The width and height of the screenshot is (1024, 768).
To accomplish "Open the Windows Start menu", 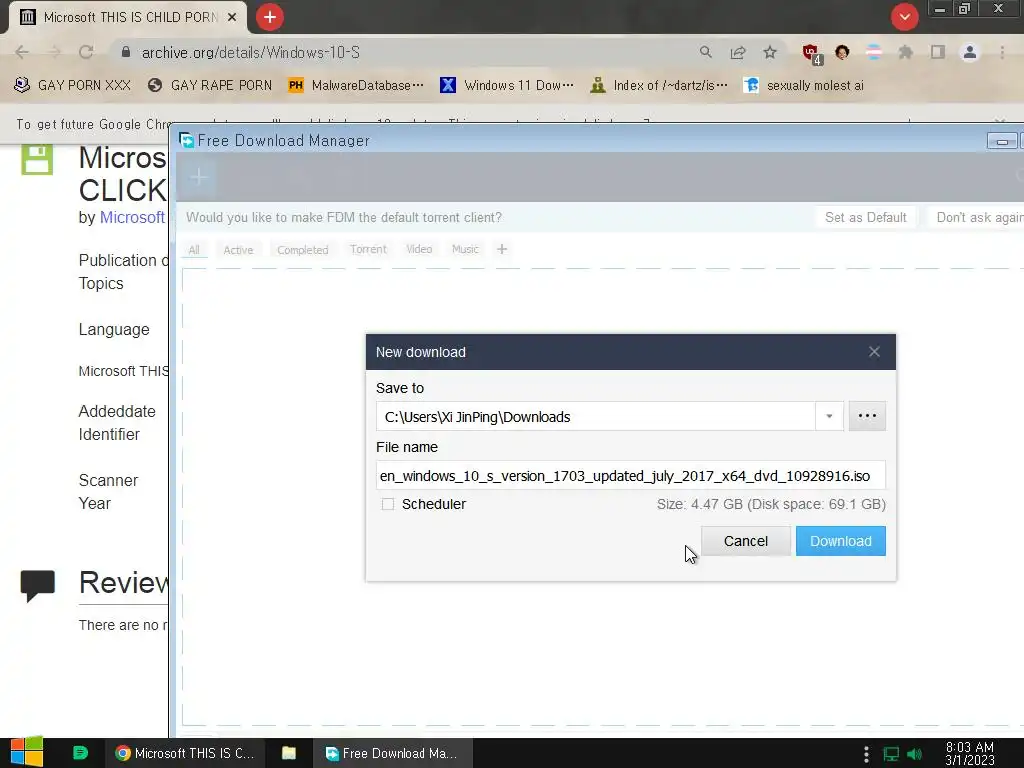I will click(26, 753).
